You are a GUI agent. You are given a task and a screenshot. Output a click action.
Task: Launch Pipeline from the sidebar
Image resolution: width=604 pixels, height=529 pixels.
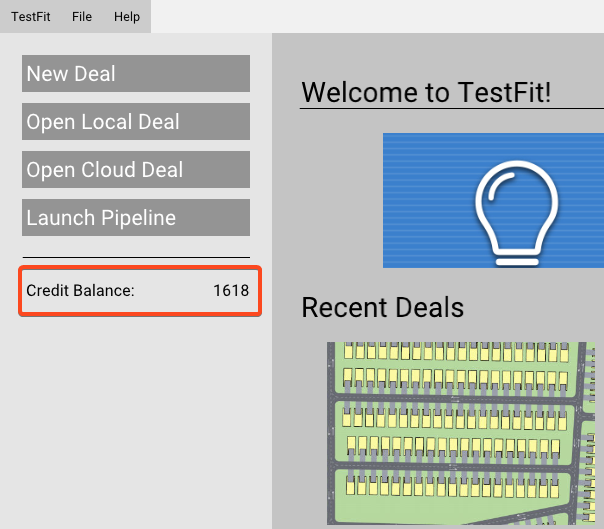(x=136, y=218)
